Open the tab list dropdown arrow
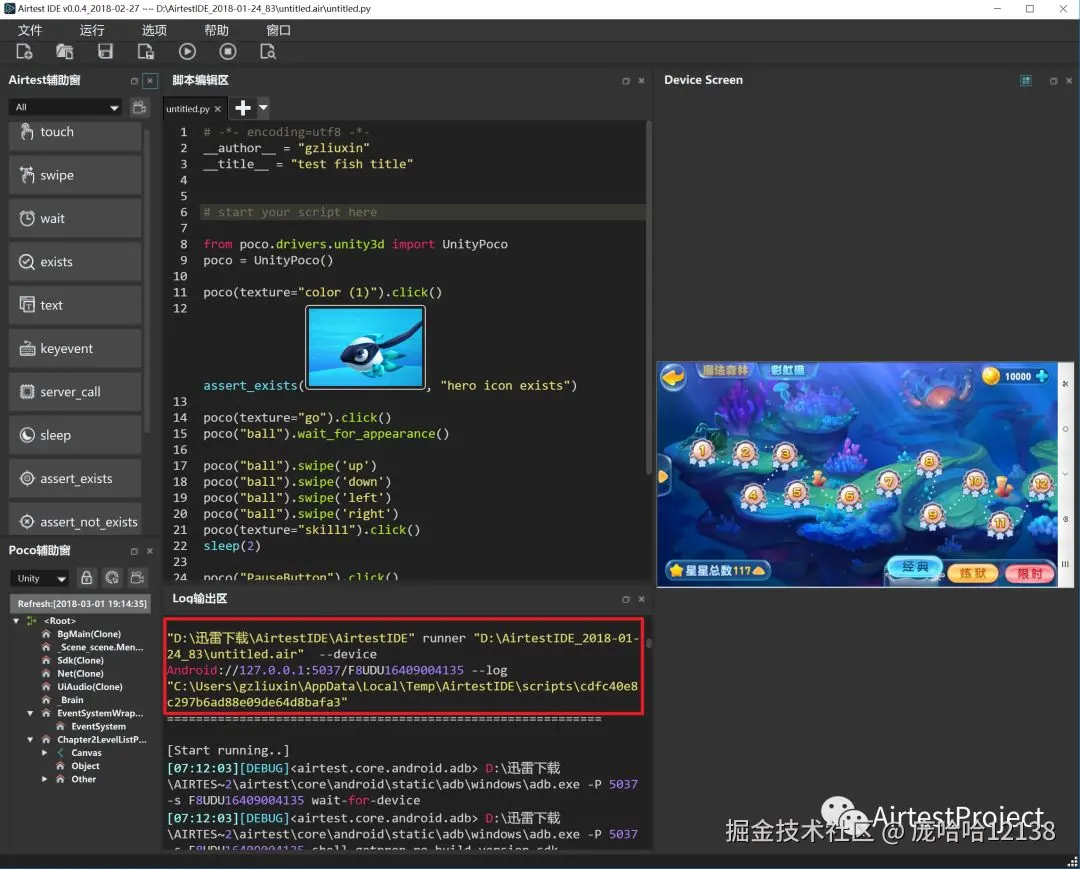 263,108
